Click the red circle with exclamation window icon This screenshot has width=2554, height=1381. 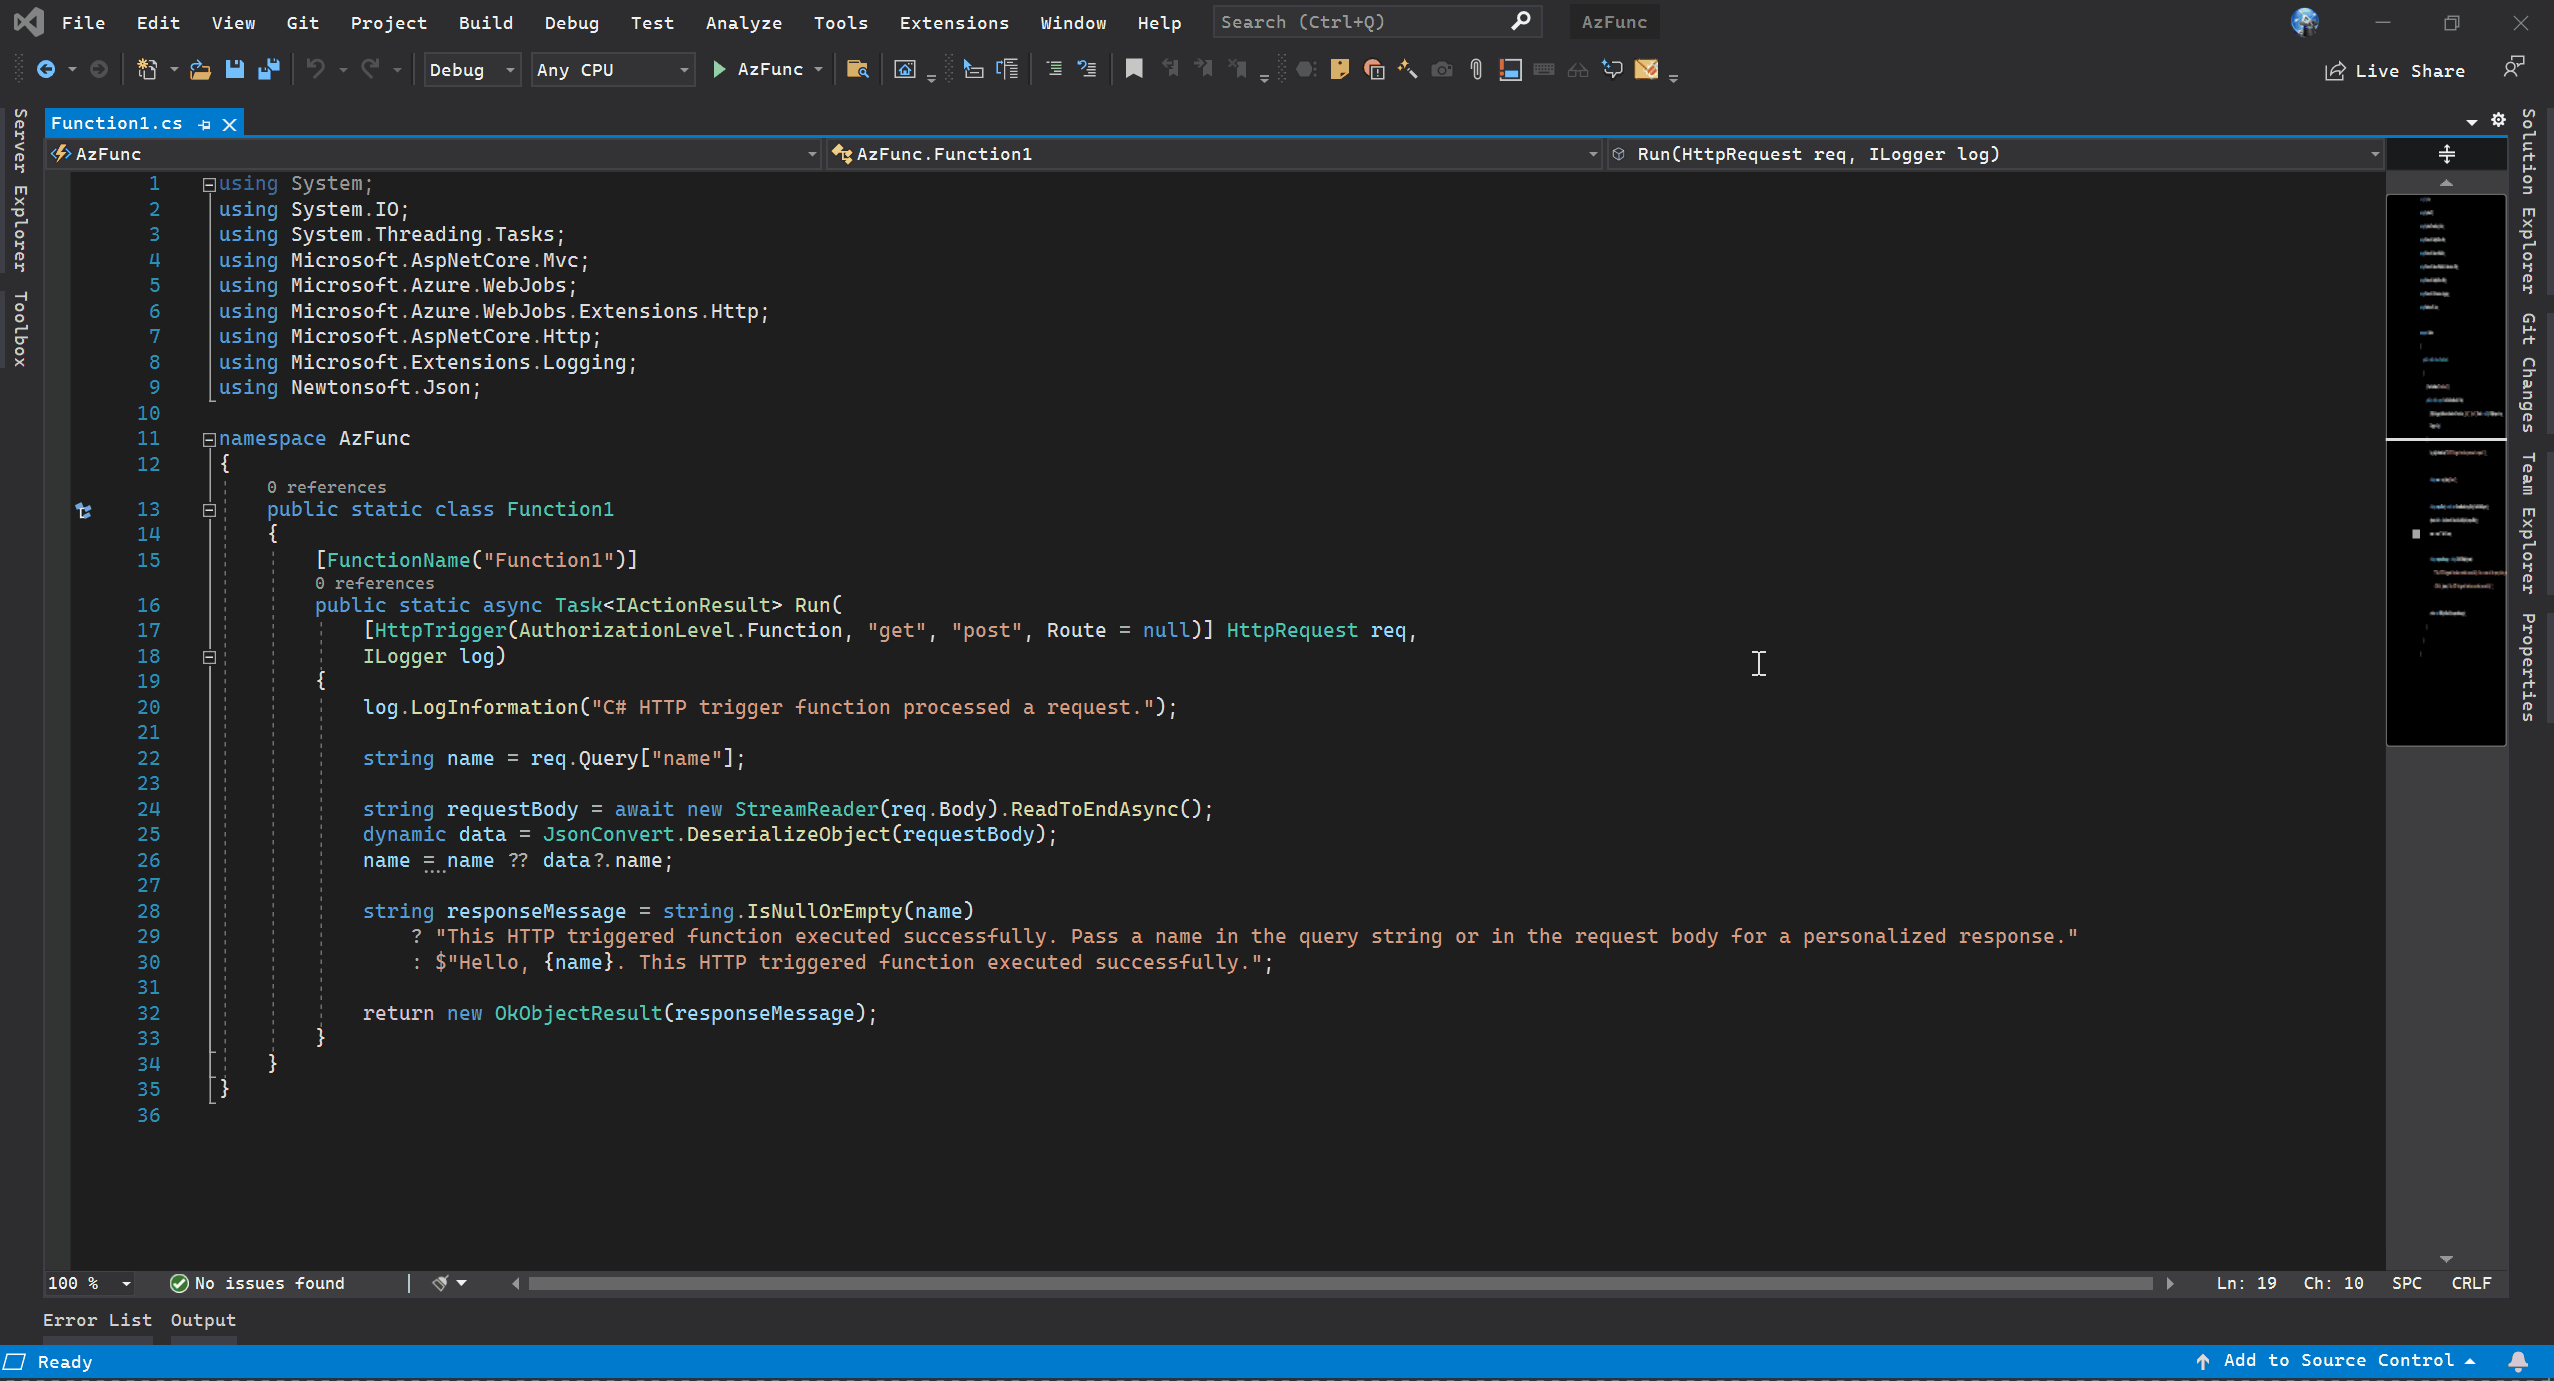1374,69
